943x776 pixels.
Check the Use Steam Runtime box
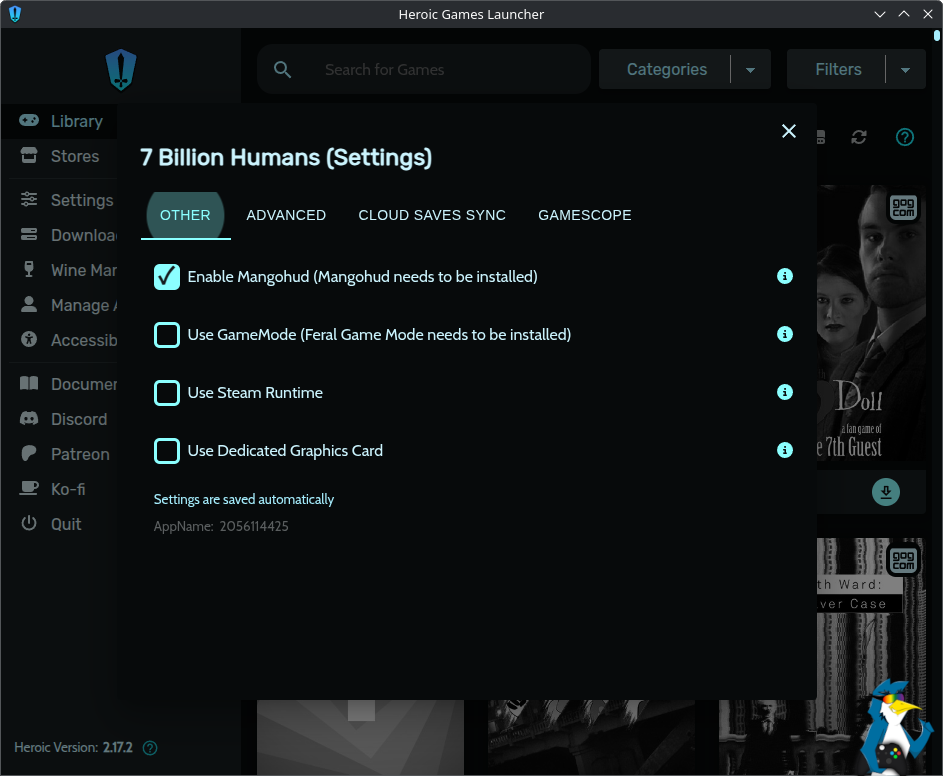pyautogui.click(x=167, y=392)
